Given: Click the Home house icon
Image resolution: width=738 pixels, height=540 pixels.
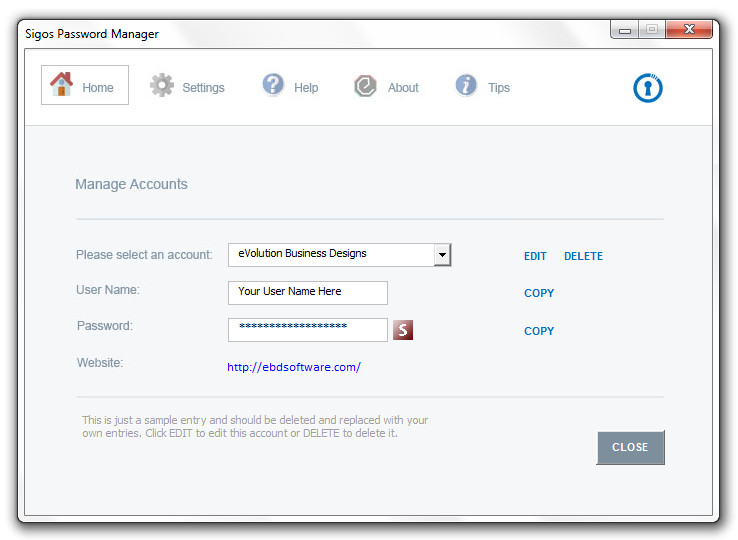Looking at the screenshot, I should click(x=62, y=84).
